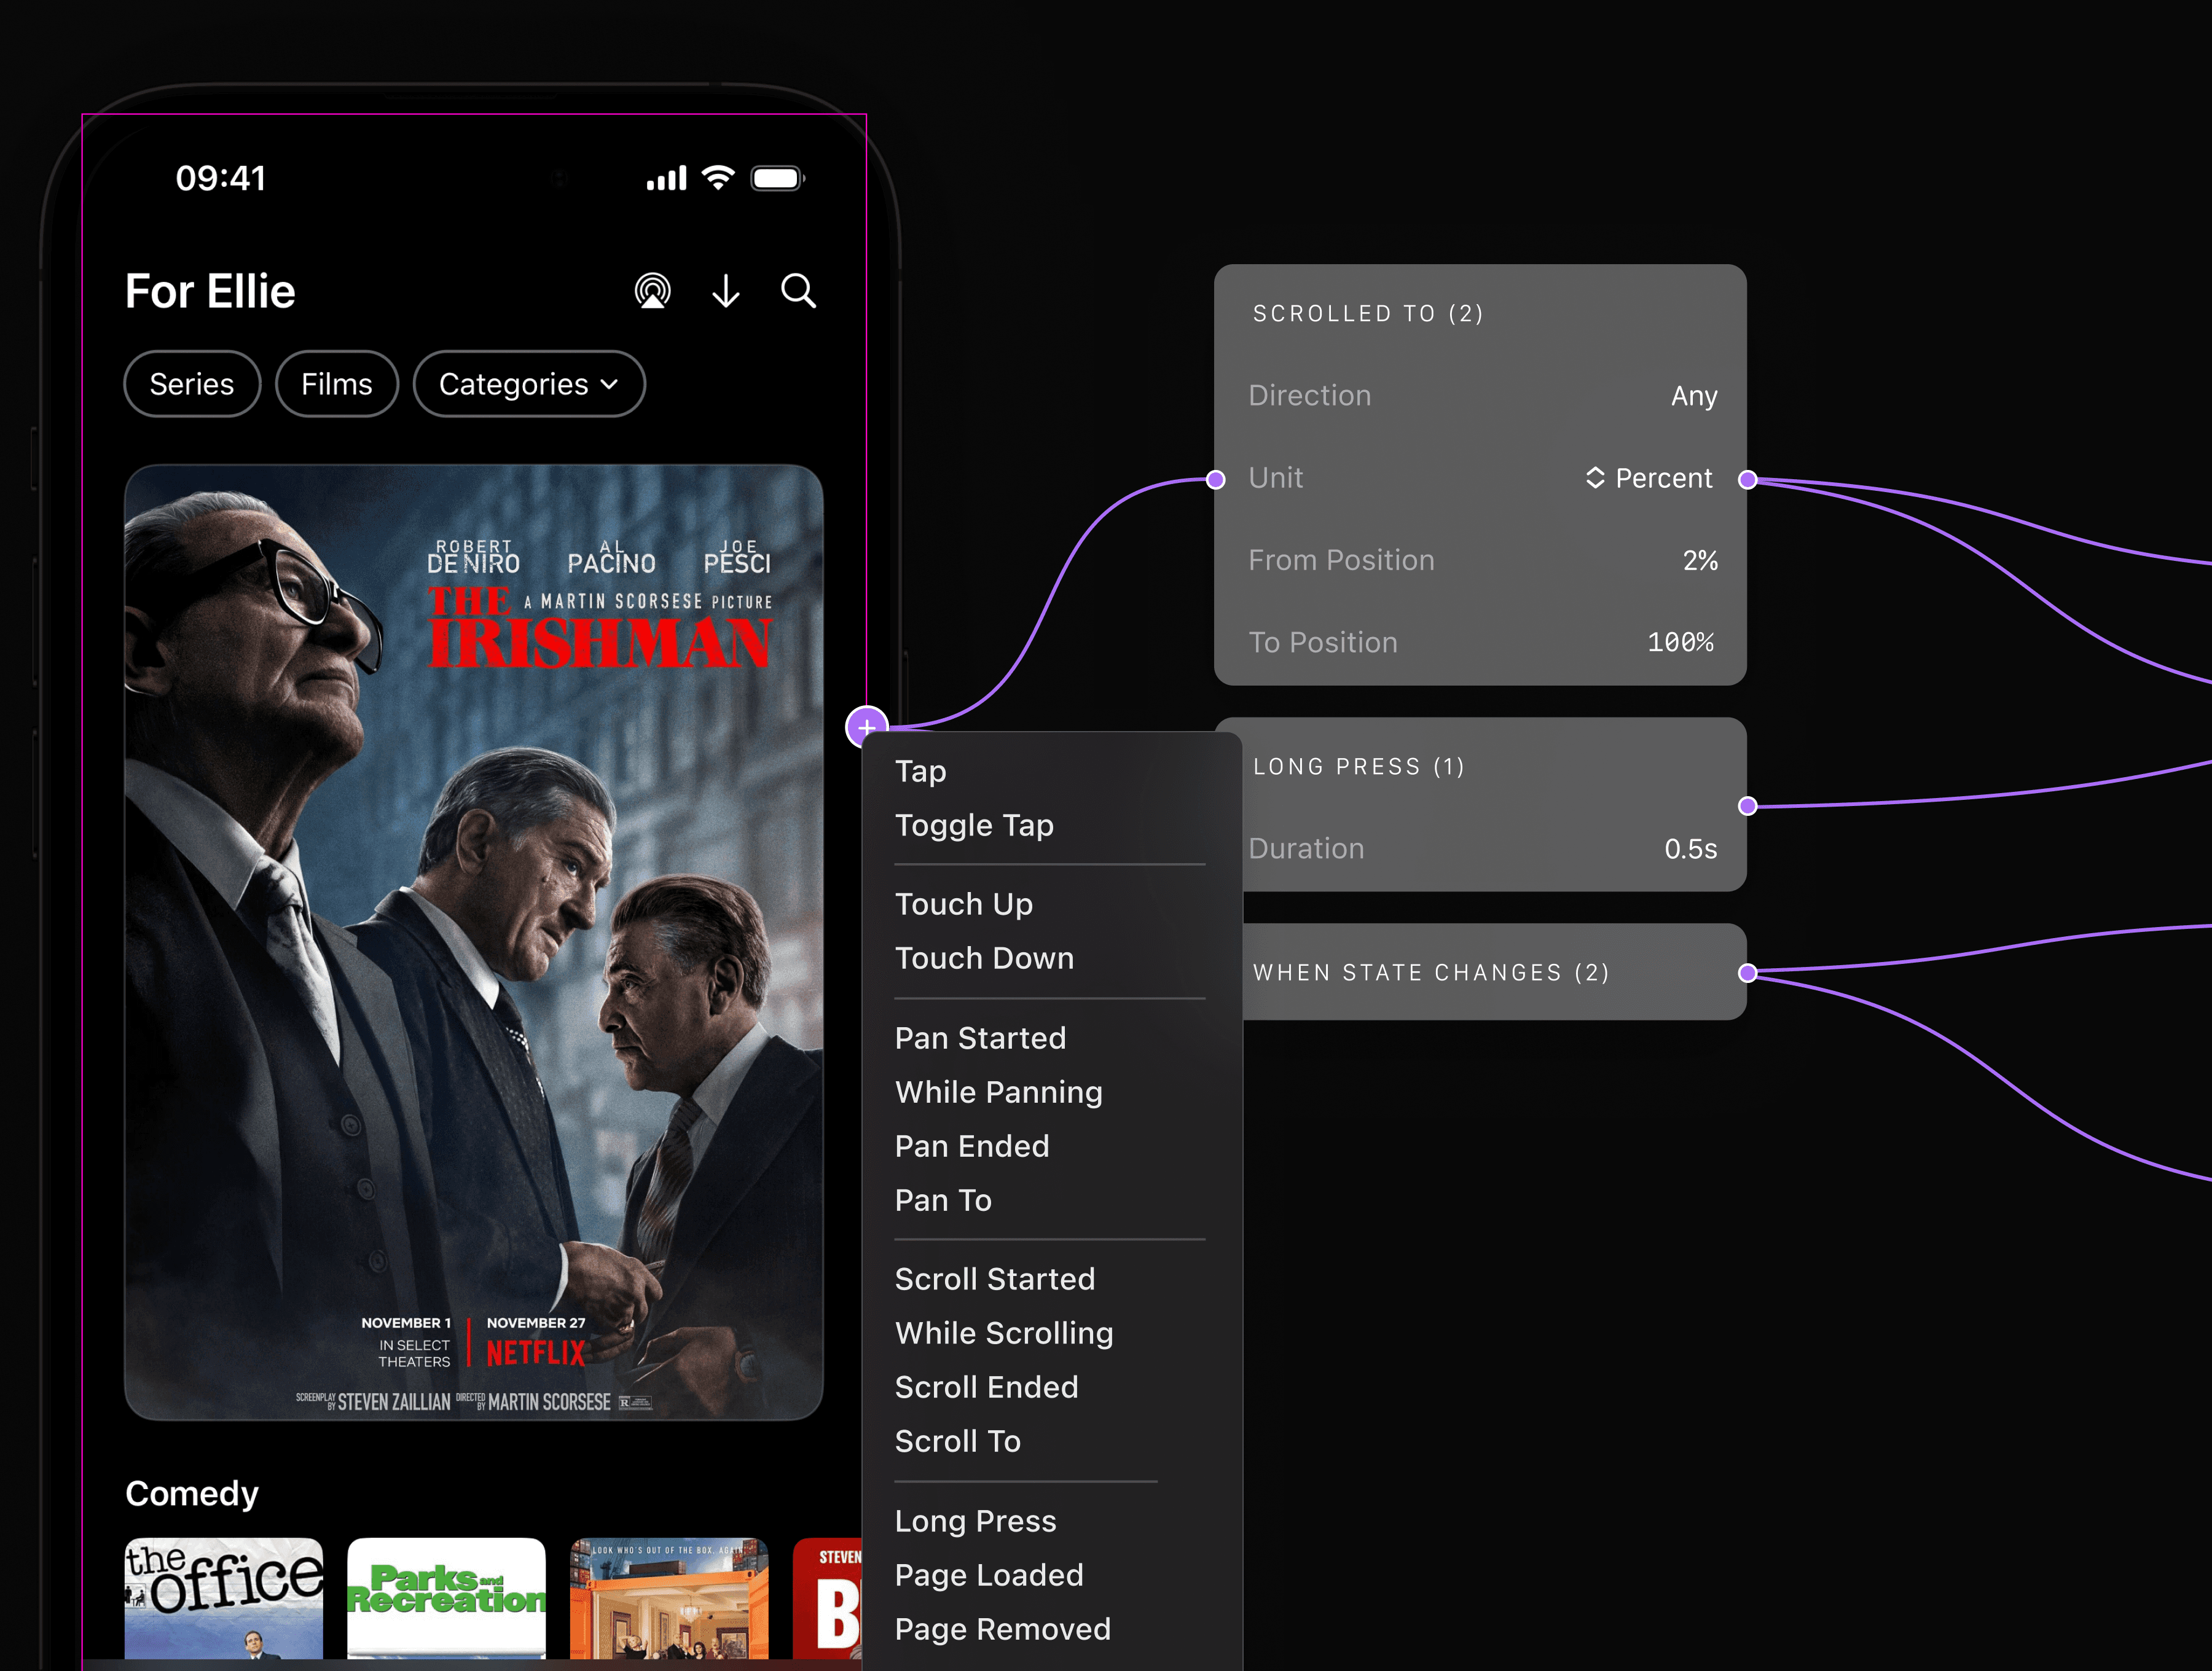This screenshot has width=2212, height=1671.
Task: Choose Tap from the trigger menu
Action: coord(921,771)
